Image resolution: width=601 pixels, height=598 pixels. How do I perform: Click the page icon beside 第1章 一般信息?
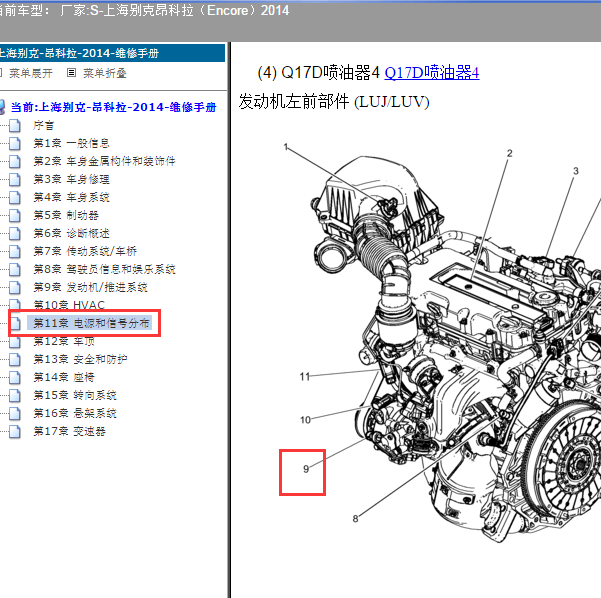pyautogui.click(x=15, y=143)
